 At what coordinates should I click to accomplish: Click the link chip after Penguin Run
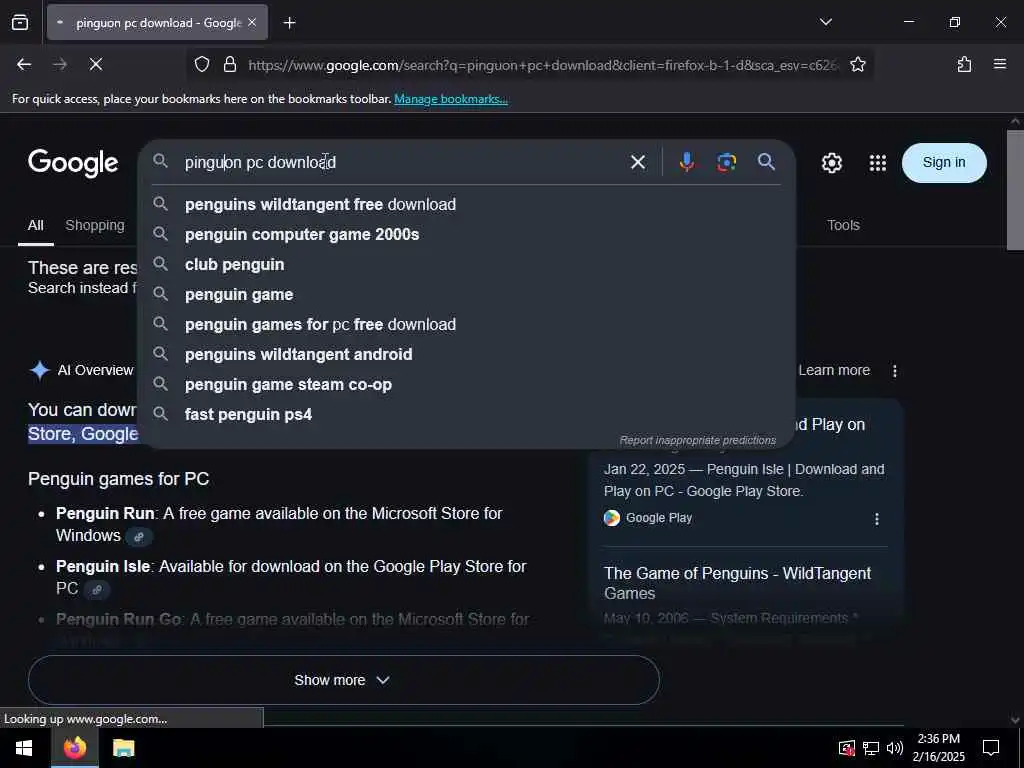tap(138, 537)
